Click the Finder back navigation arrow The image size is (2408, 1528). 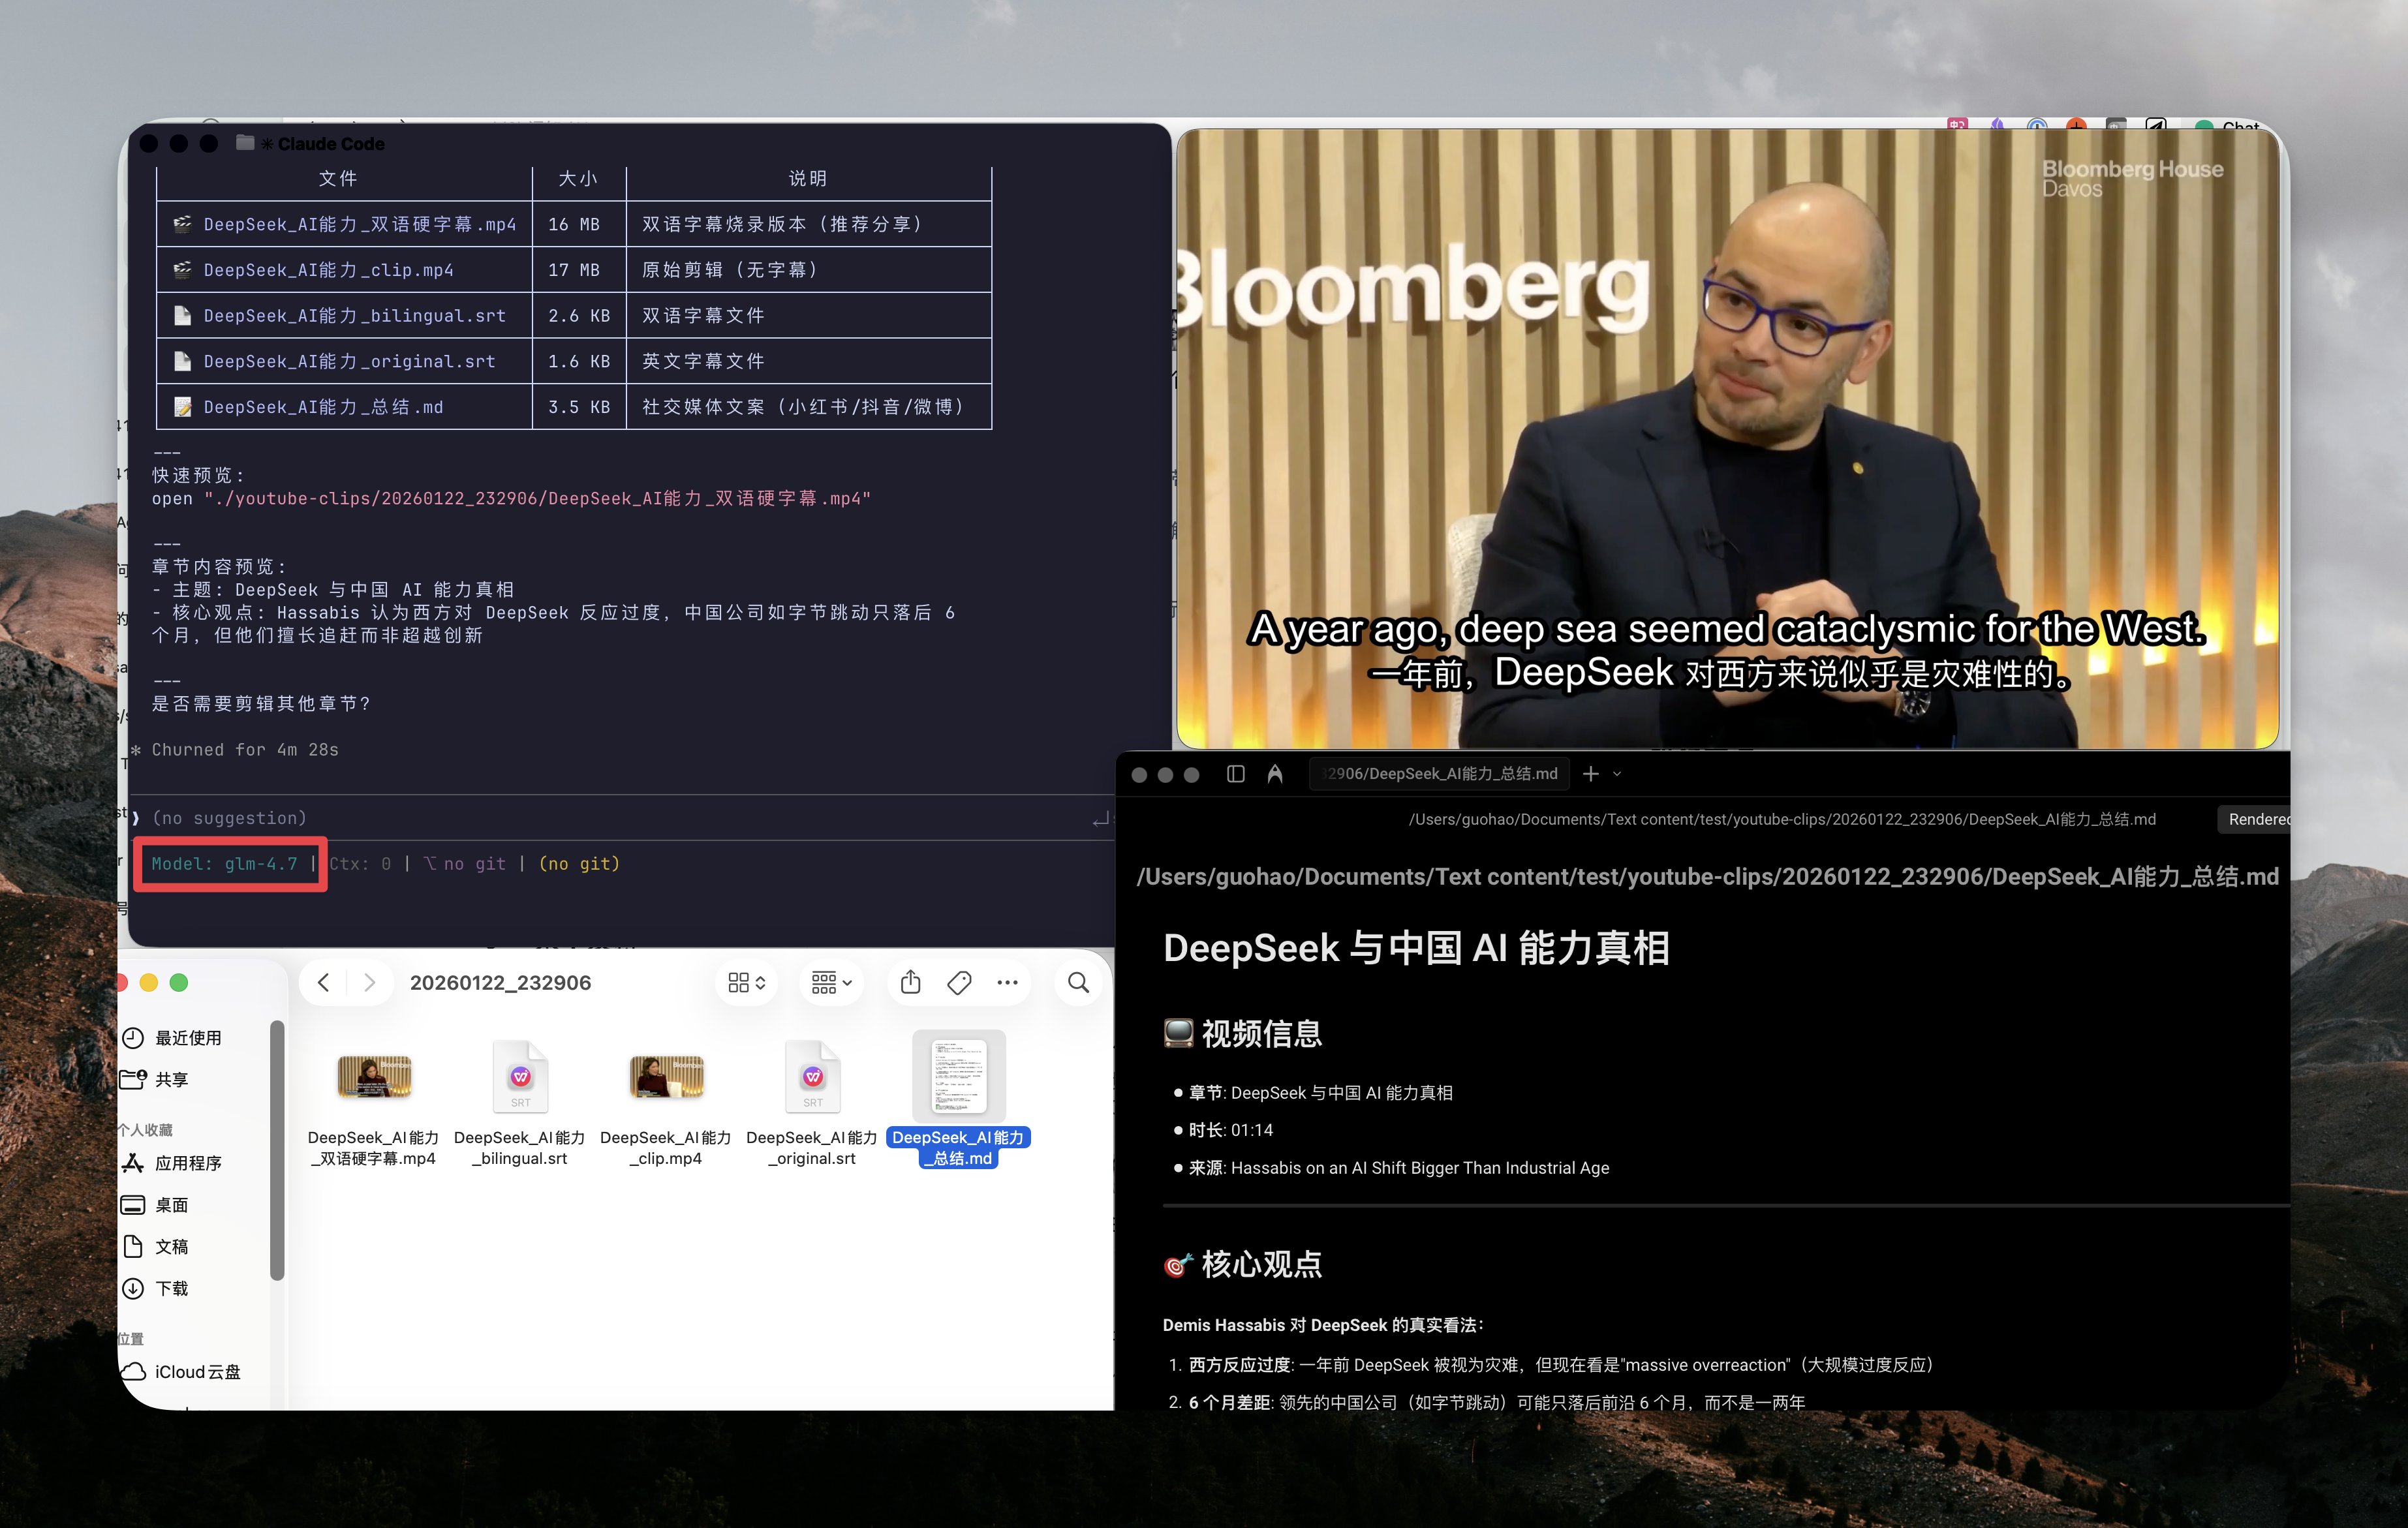pyautogui.click(x=323, y=982)
